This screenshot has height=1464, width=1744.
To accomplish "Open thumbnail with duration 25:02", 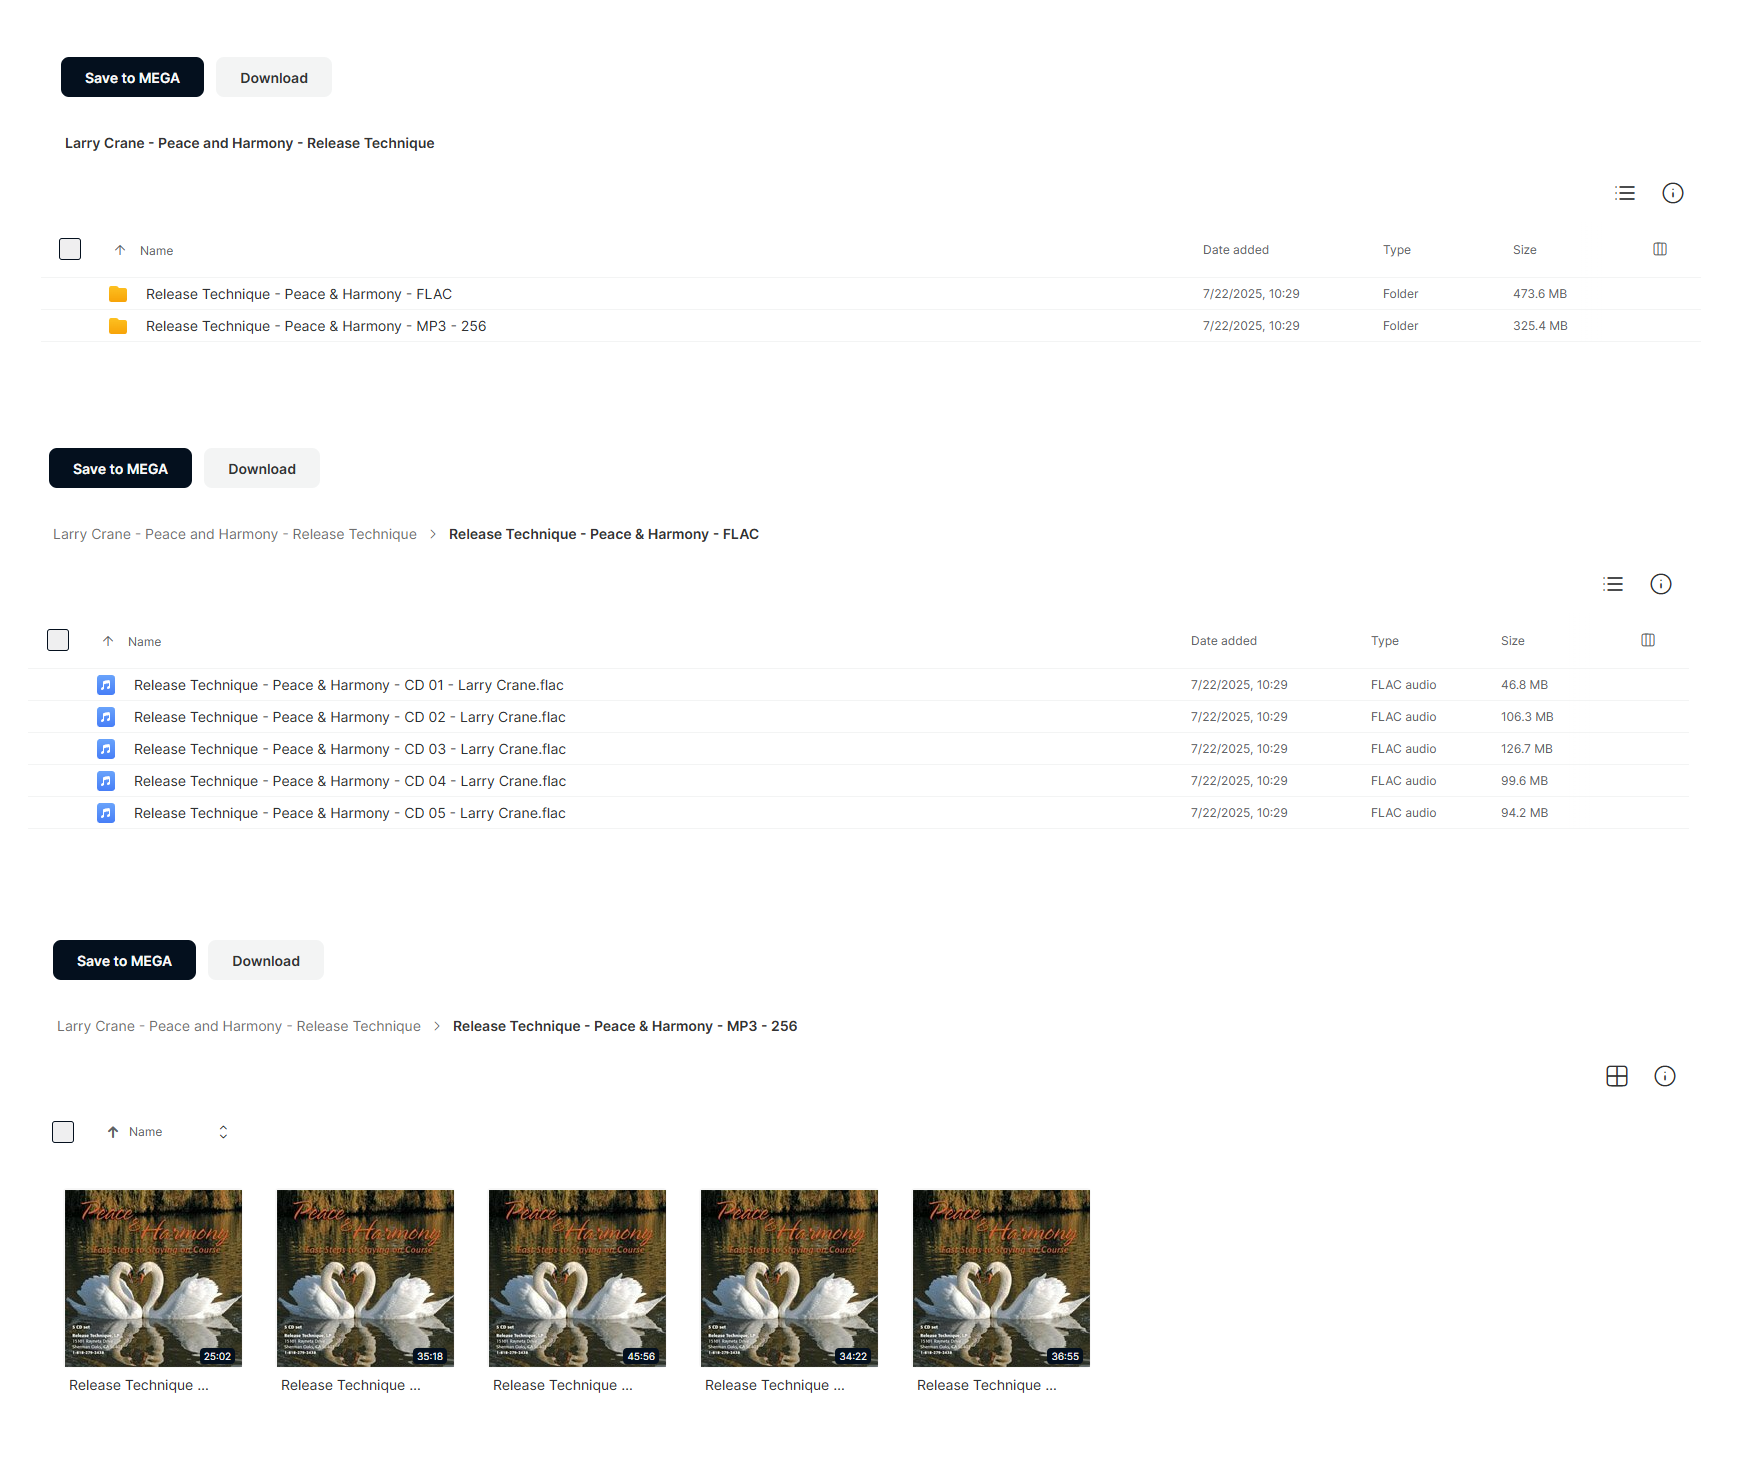I will (x=153, y=1278).
